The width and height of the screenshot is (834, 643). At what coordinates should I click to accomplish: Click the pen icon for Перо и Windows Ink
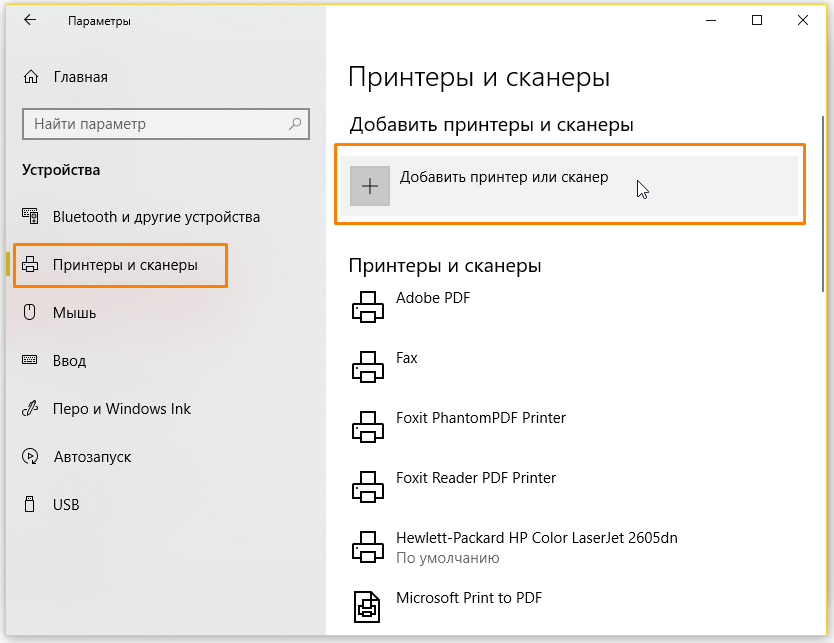coord(31,408)
